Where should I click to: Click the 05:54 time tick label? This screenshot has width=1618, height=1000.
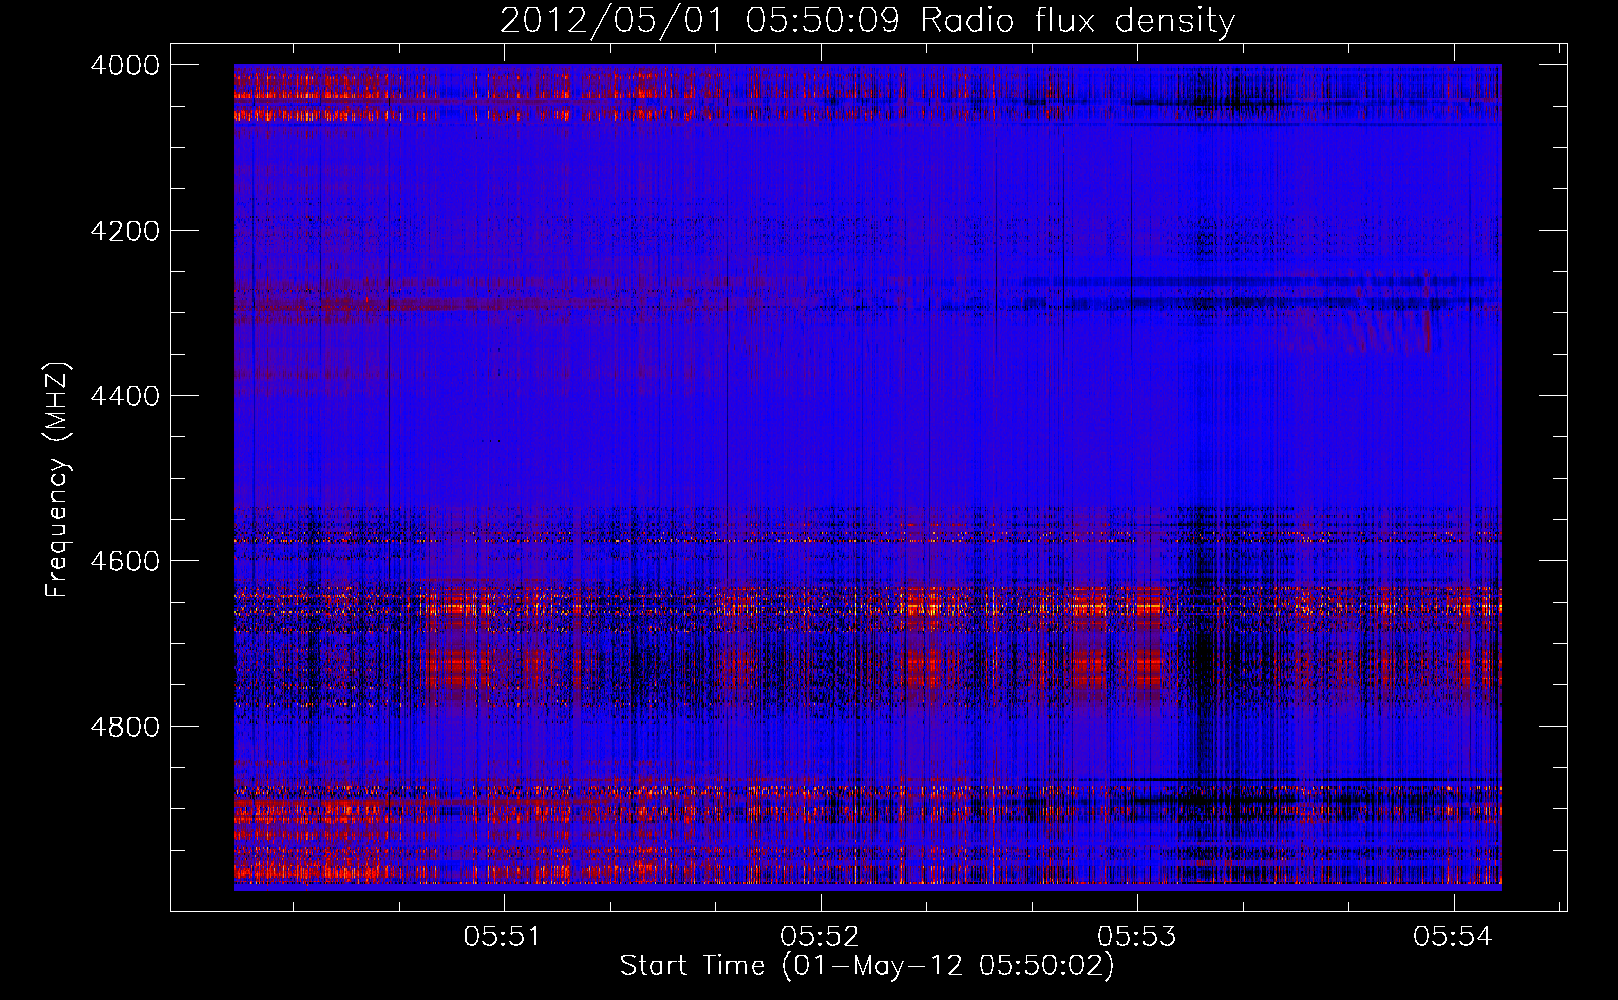[x=1452, y=936]
